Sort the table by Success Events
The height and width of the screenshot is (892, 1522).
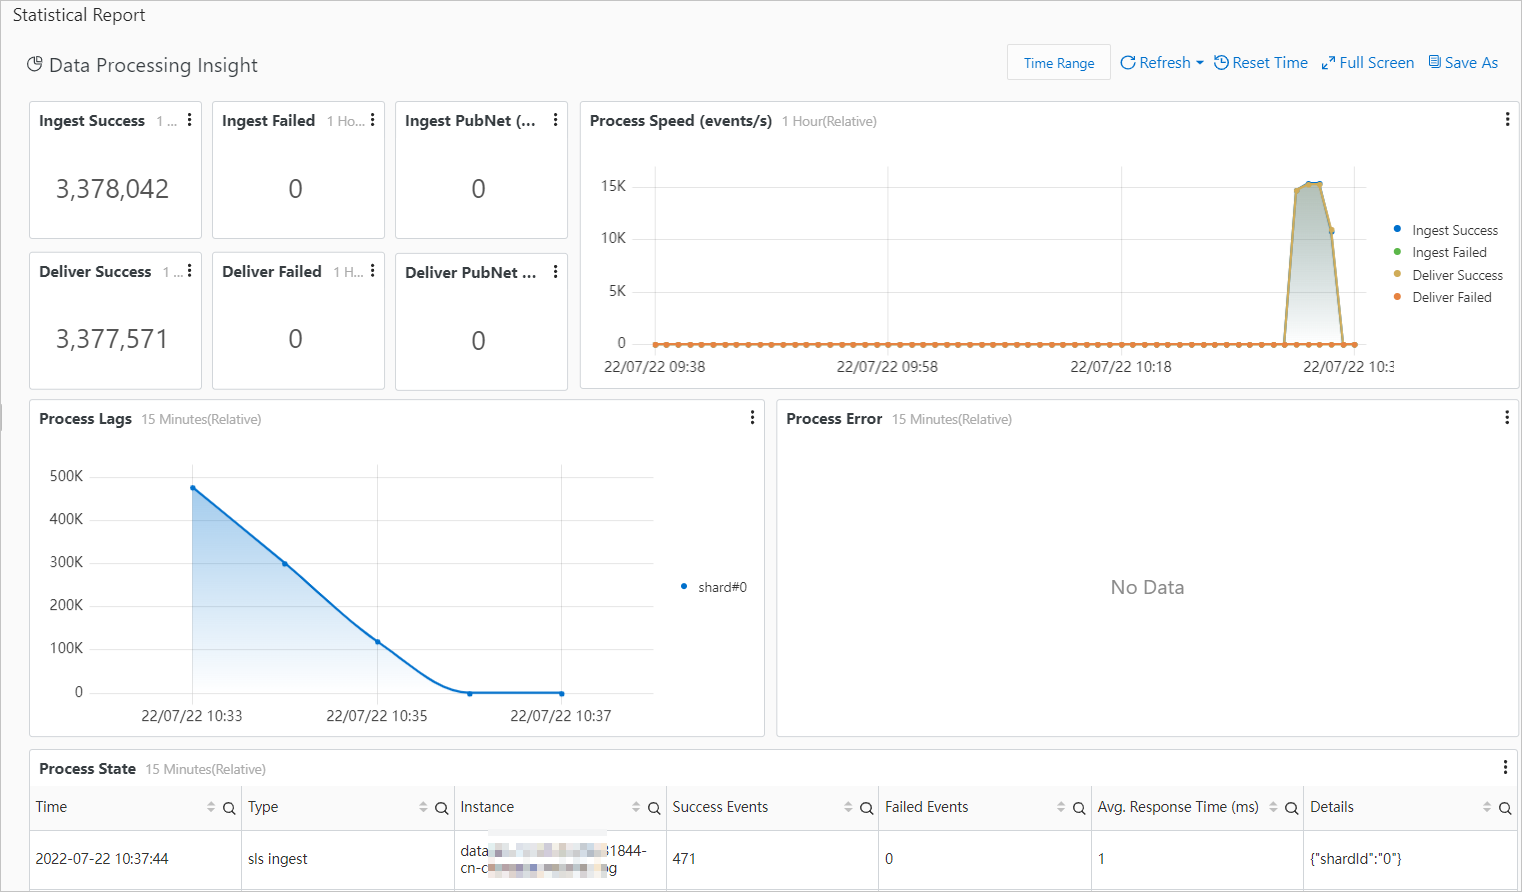pyautogui.click(x=848, y=807)
